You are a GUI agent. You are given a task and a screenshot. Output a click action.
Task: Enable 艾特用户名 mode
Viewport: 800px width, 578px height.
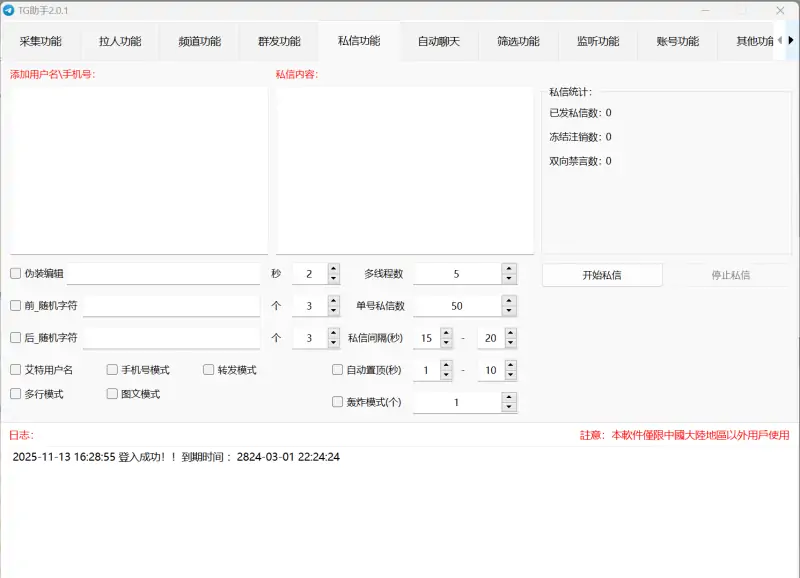(x=15, y=370)
